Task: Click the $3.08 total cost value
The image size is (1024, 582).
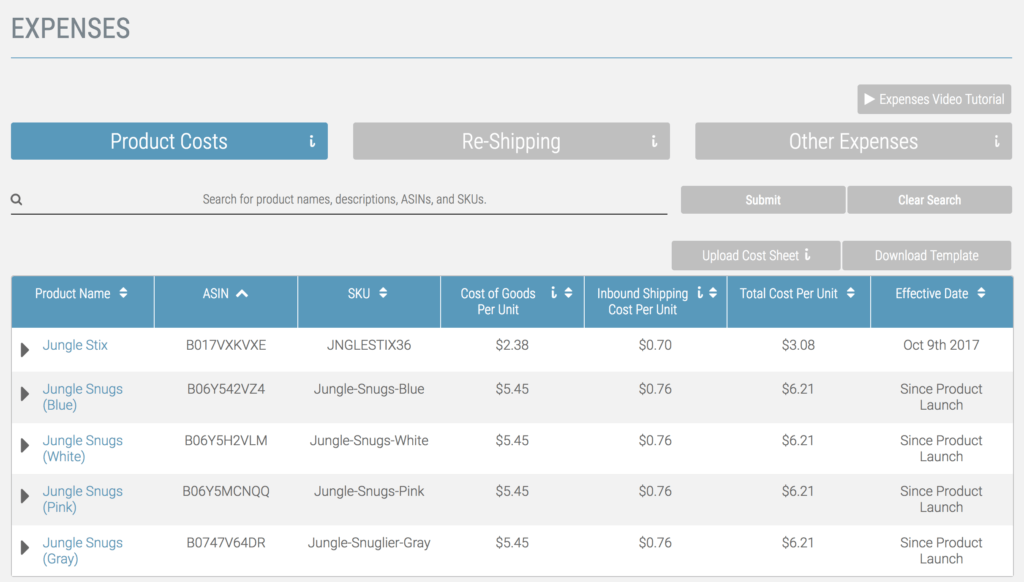Action: 798,345
